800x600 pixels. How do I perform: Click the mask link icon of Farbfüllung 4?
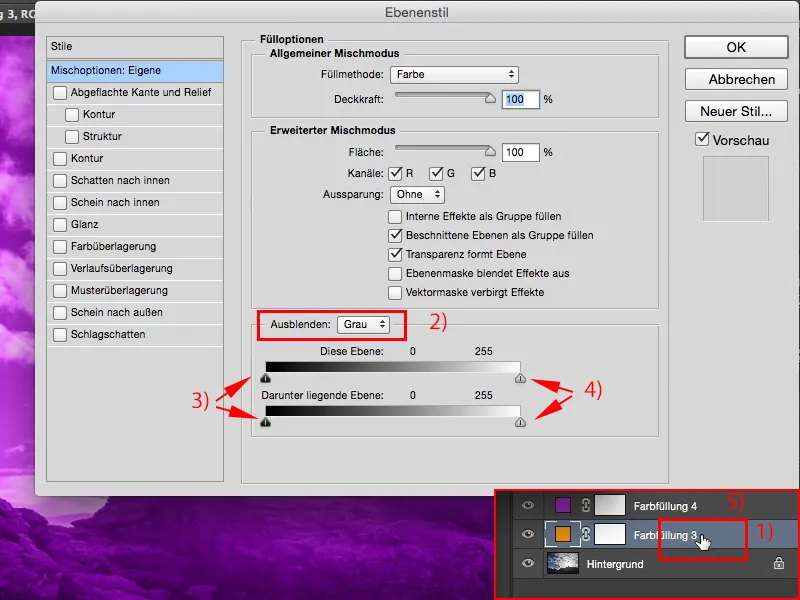tap(586, 505)
